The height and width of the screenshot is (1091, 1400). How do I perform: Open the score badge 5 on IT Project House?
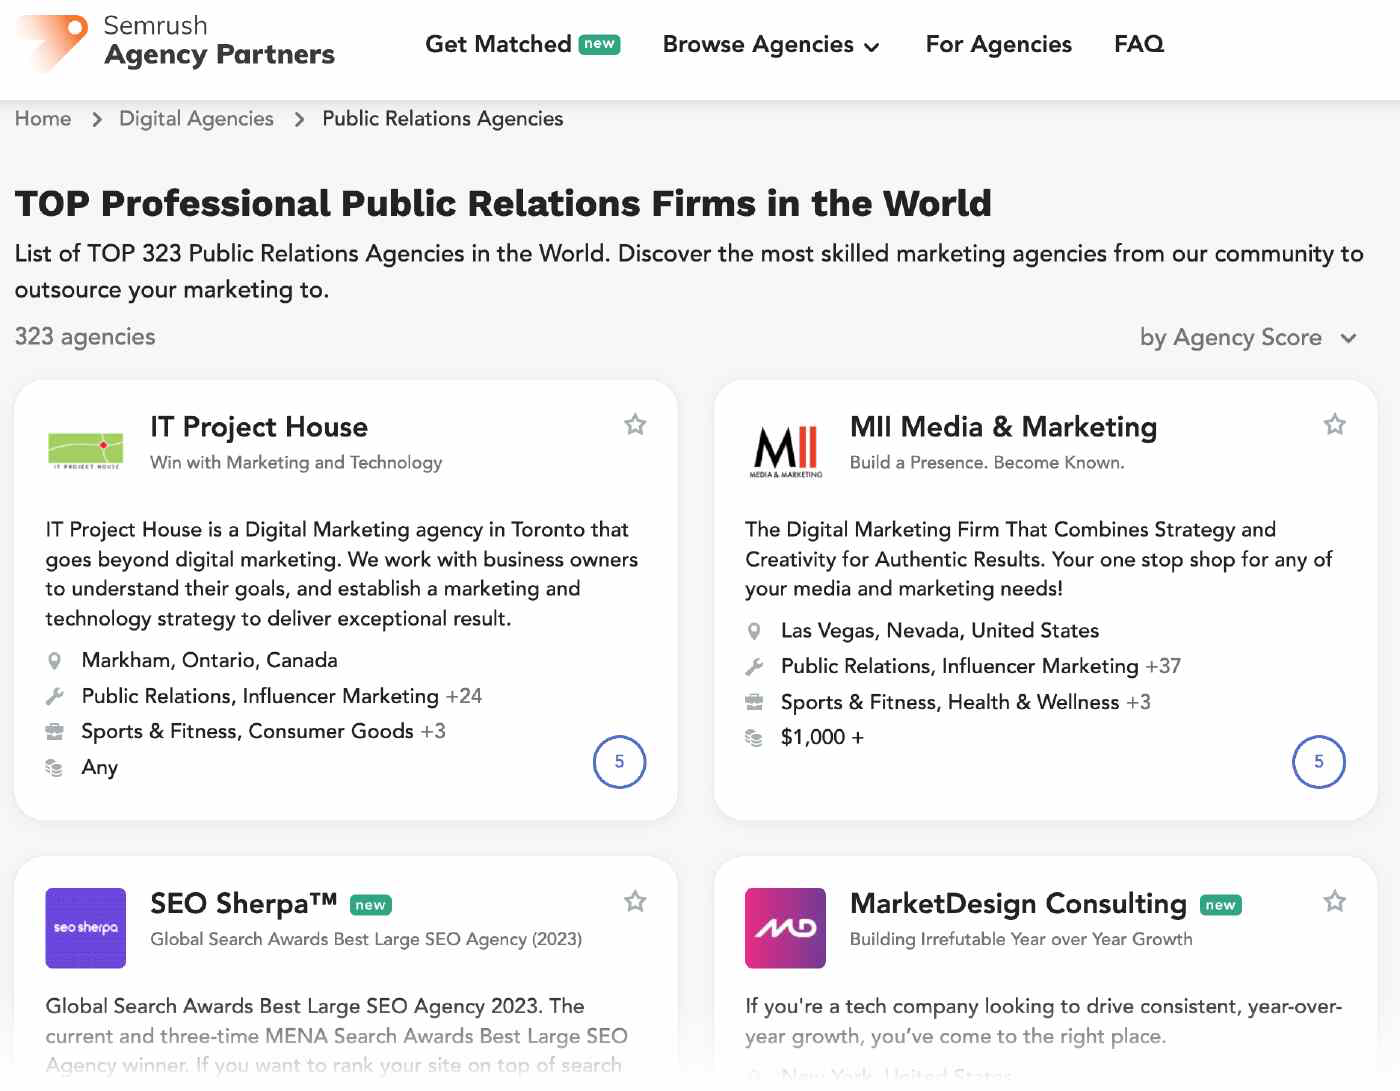point(619,762)
